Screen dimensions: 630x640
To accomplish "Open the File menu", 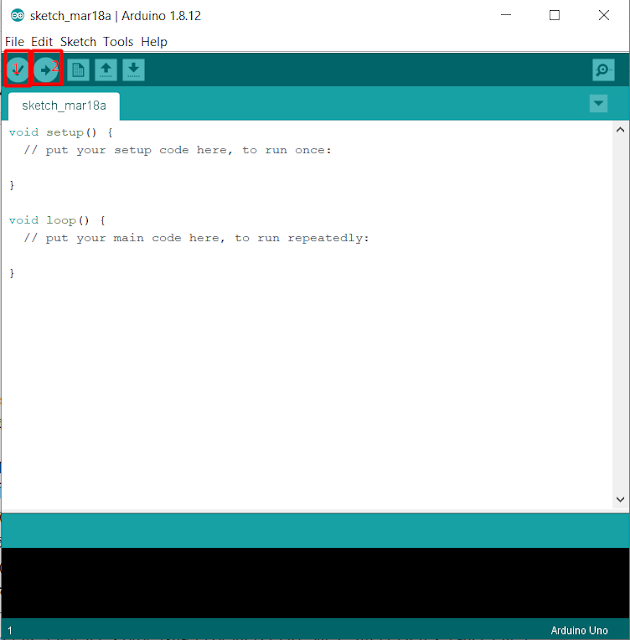I will (x=15, y=42).
